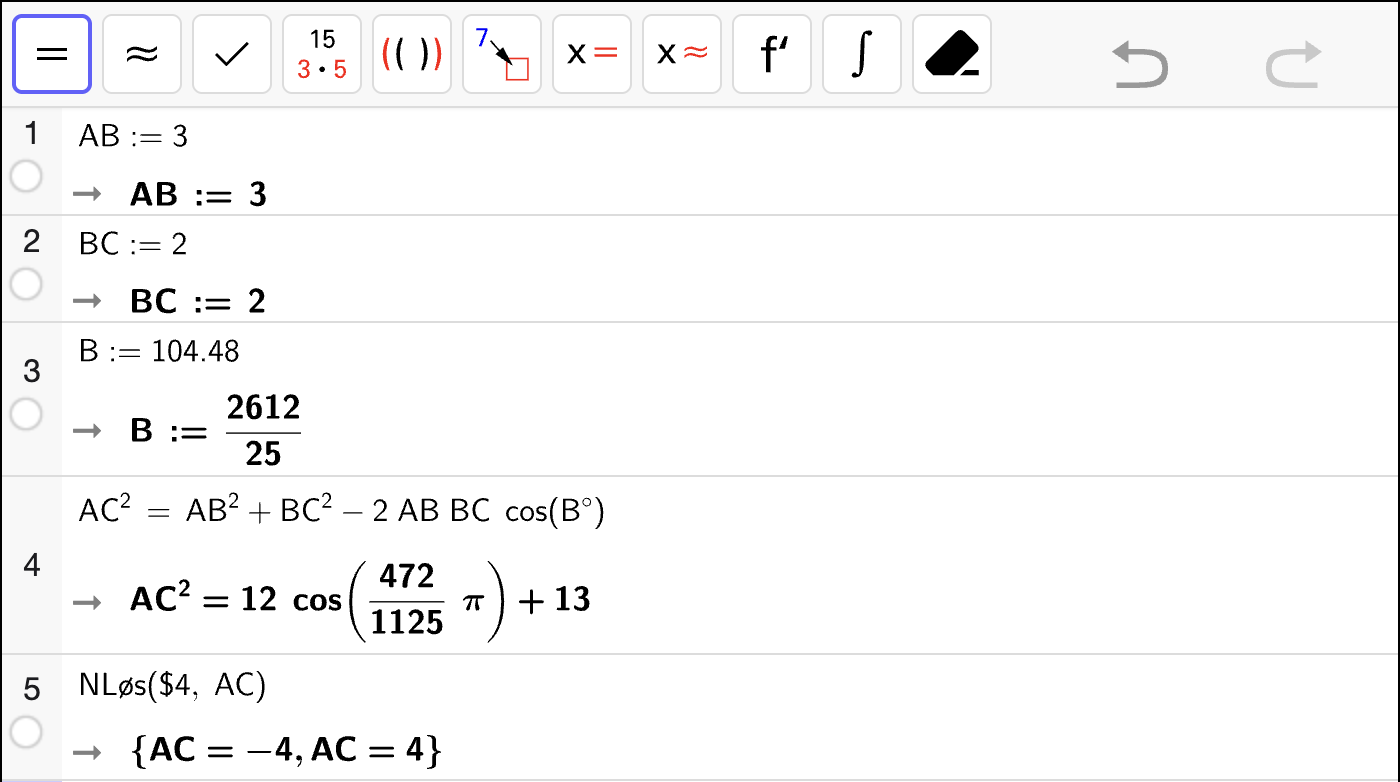
Task: Toggle visibility circle of row 1
Action: tap(26, 177)
